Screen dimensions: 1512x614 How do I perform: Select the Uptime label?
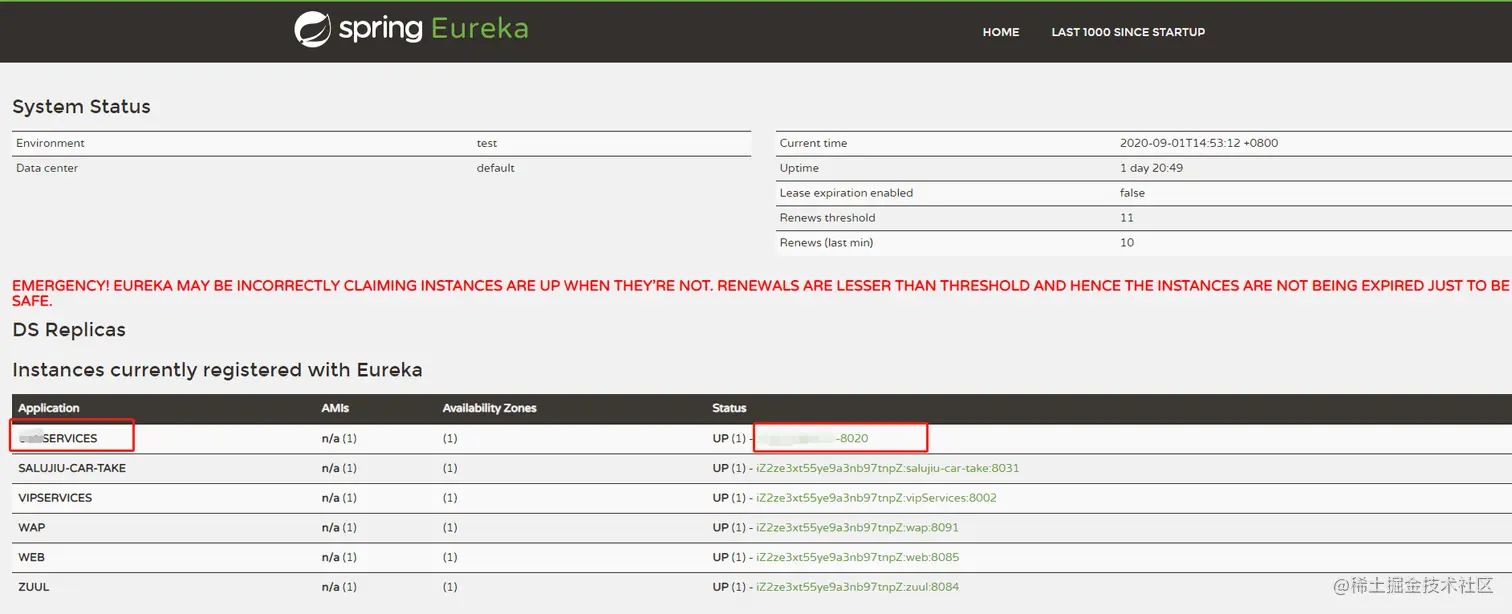pos(799,168)
